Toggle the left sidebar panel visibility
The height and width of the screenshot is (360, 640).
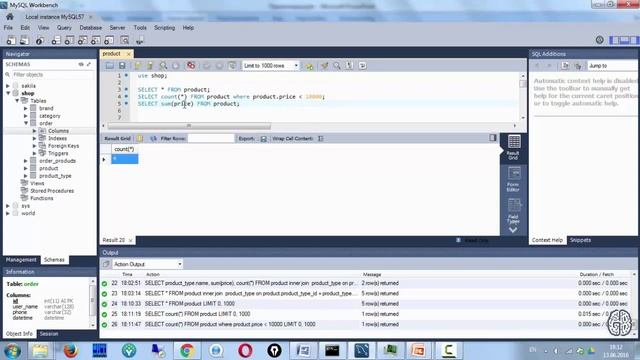(614, 40)
